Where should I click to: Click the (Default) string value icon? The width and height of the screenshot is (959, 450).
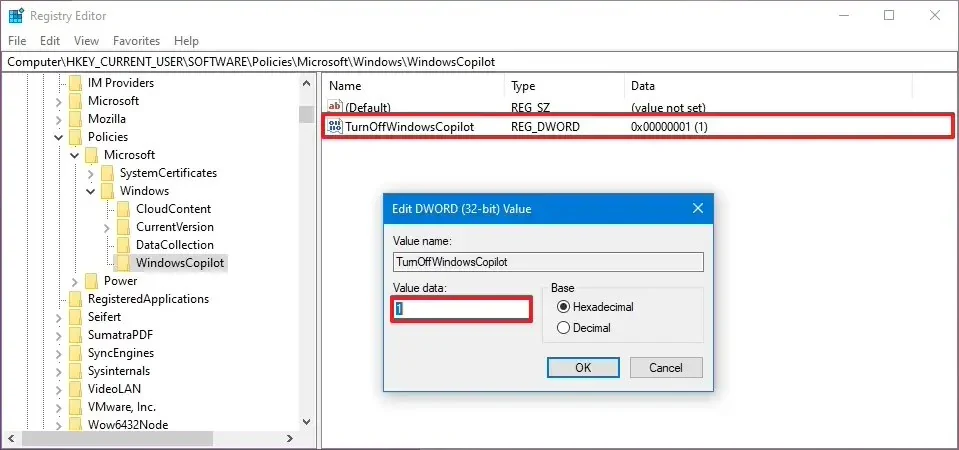tap(335, 108)
